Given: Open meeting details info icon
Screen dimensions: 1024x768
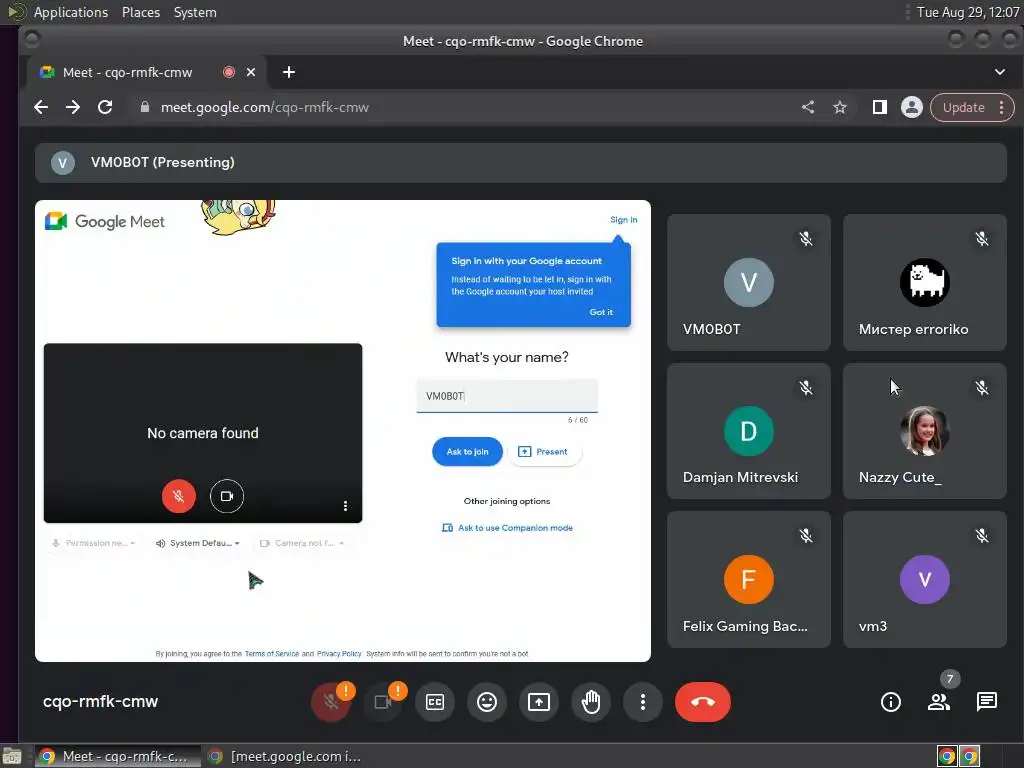Looking at the screenshot, I should pos(891,702).
